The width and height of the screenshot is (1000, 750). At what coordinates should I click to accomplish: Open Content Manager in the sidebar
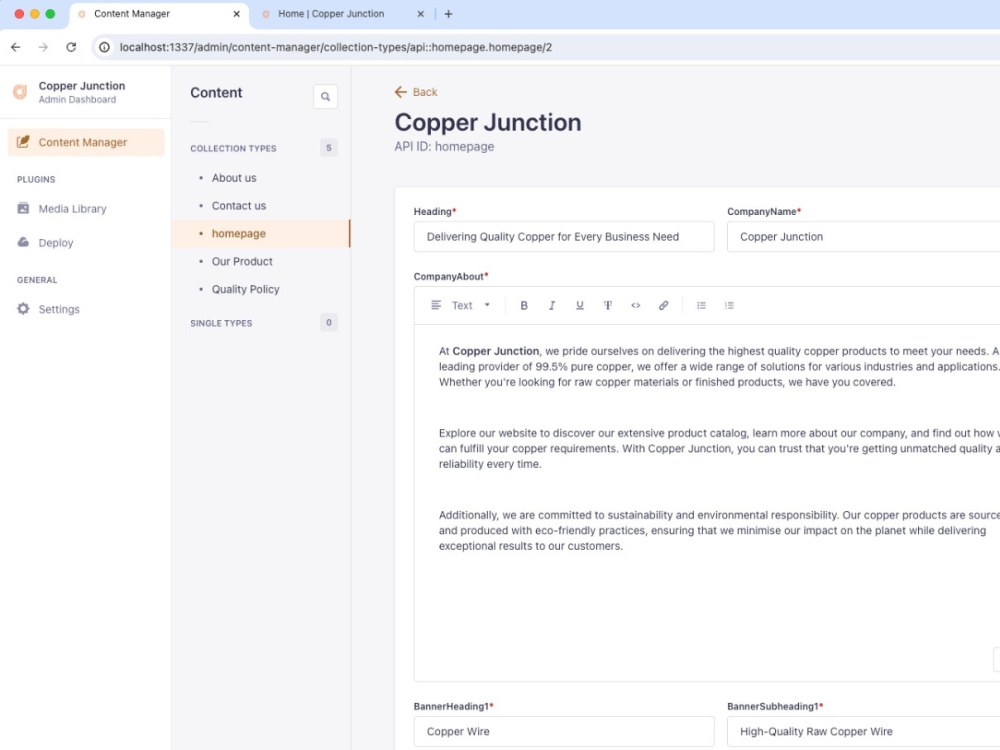click(86, 142)
